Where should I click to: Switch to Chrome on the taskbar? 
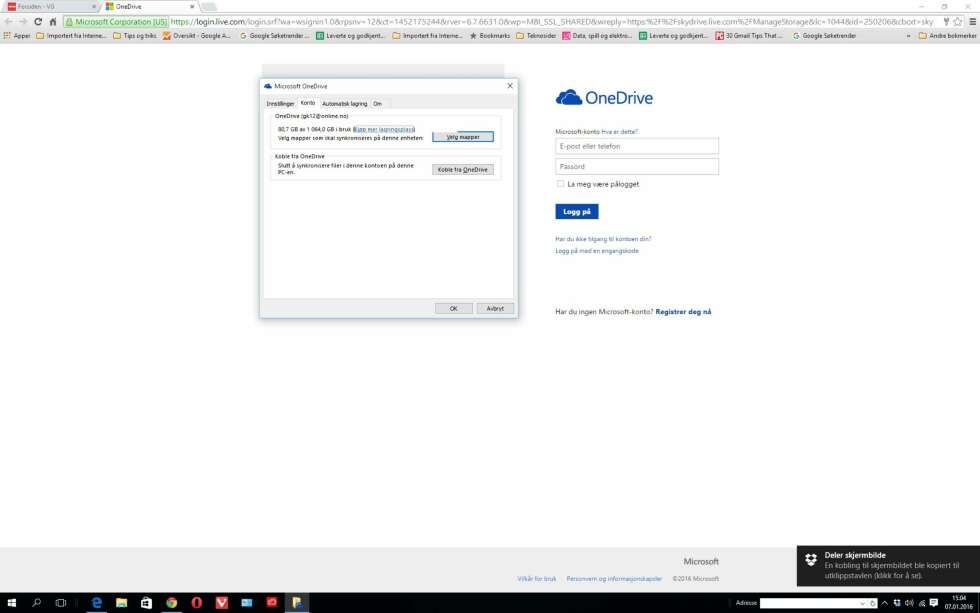(171, 602)
